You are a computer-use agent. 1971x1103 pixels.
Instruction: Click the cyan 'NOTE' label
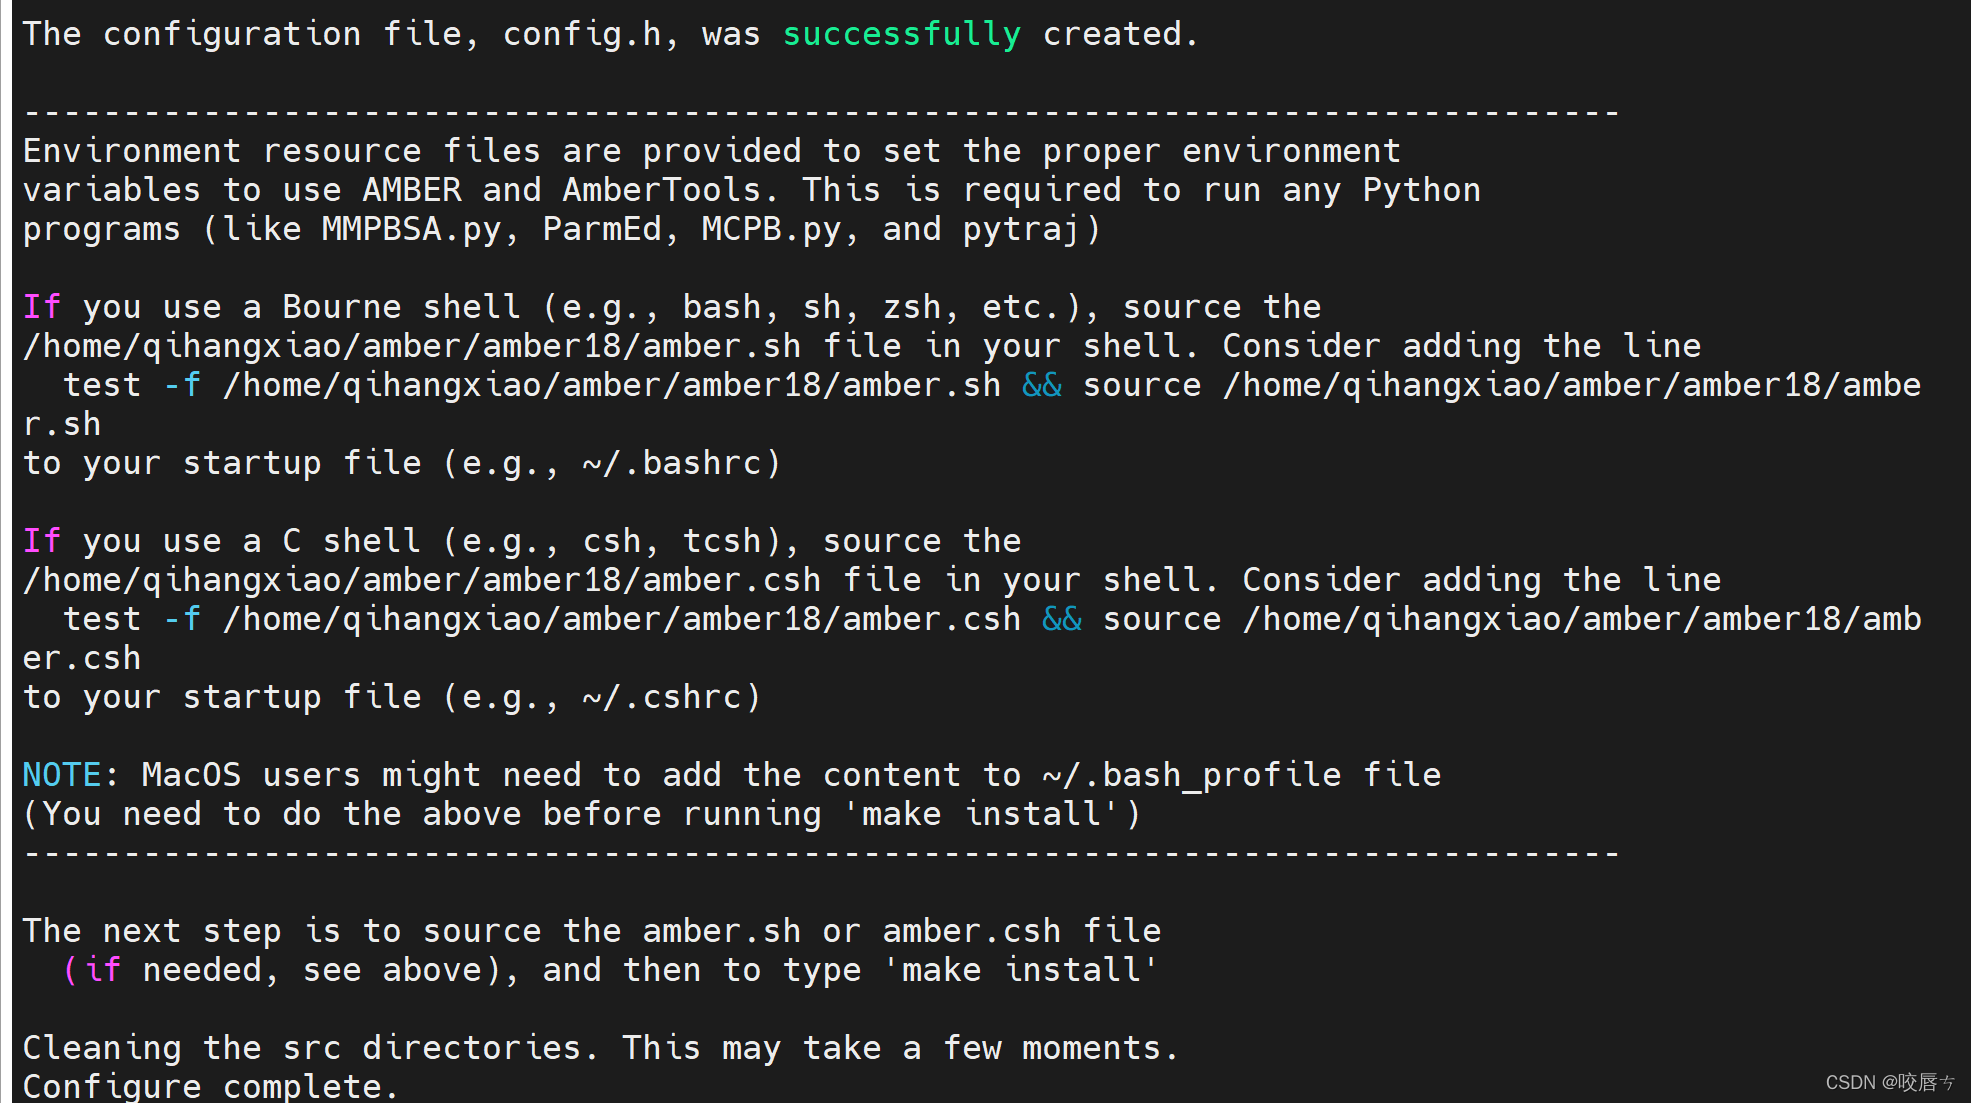point(62,775)
